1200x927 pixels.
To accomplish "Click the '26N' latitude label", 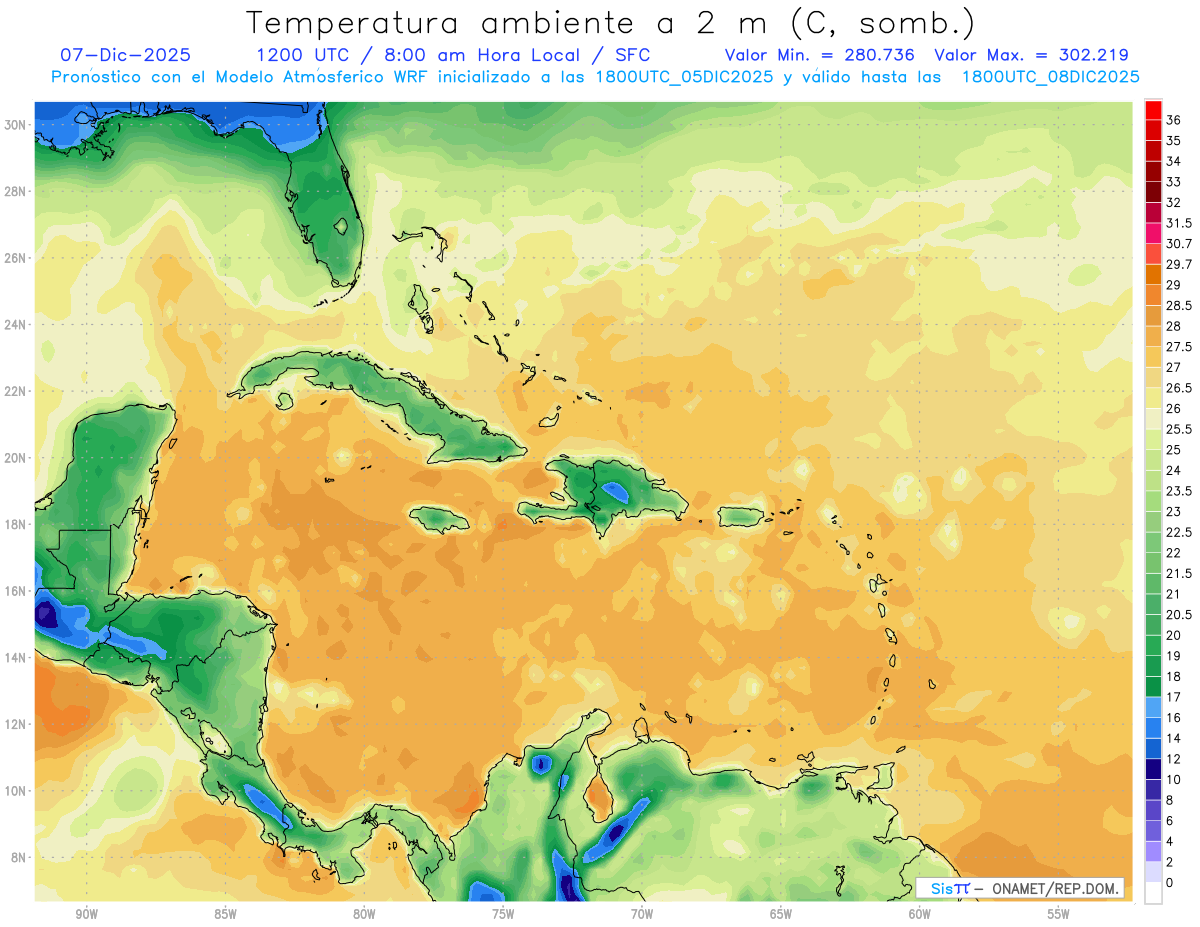I will coord(16,258).
